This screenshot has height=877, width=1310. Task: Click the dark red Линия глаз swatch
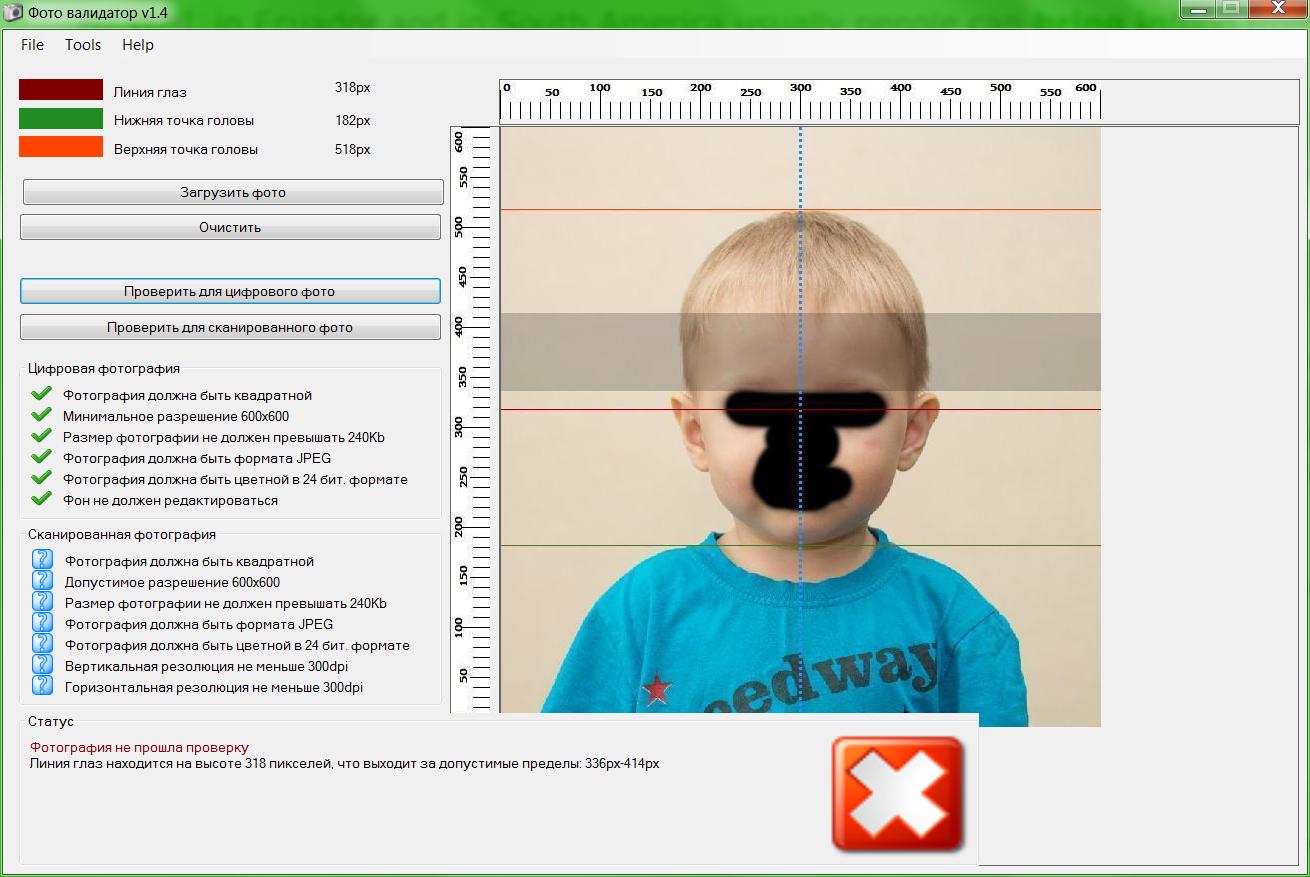point(61,90)
